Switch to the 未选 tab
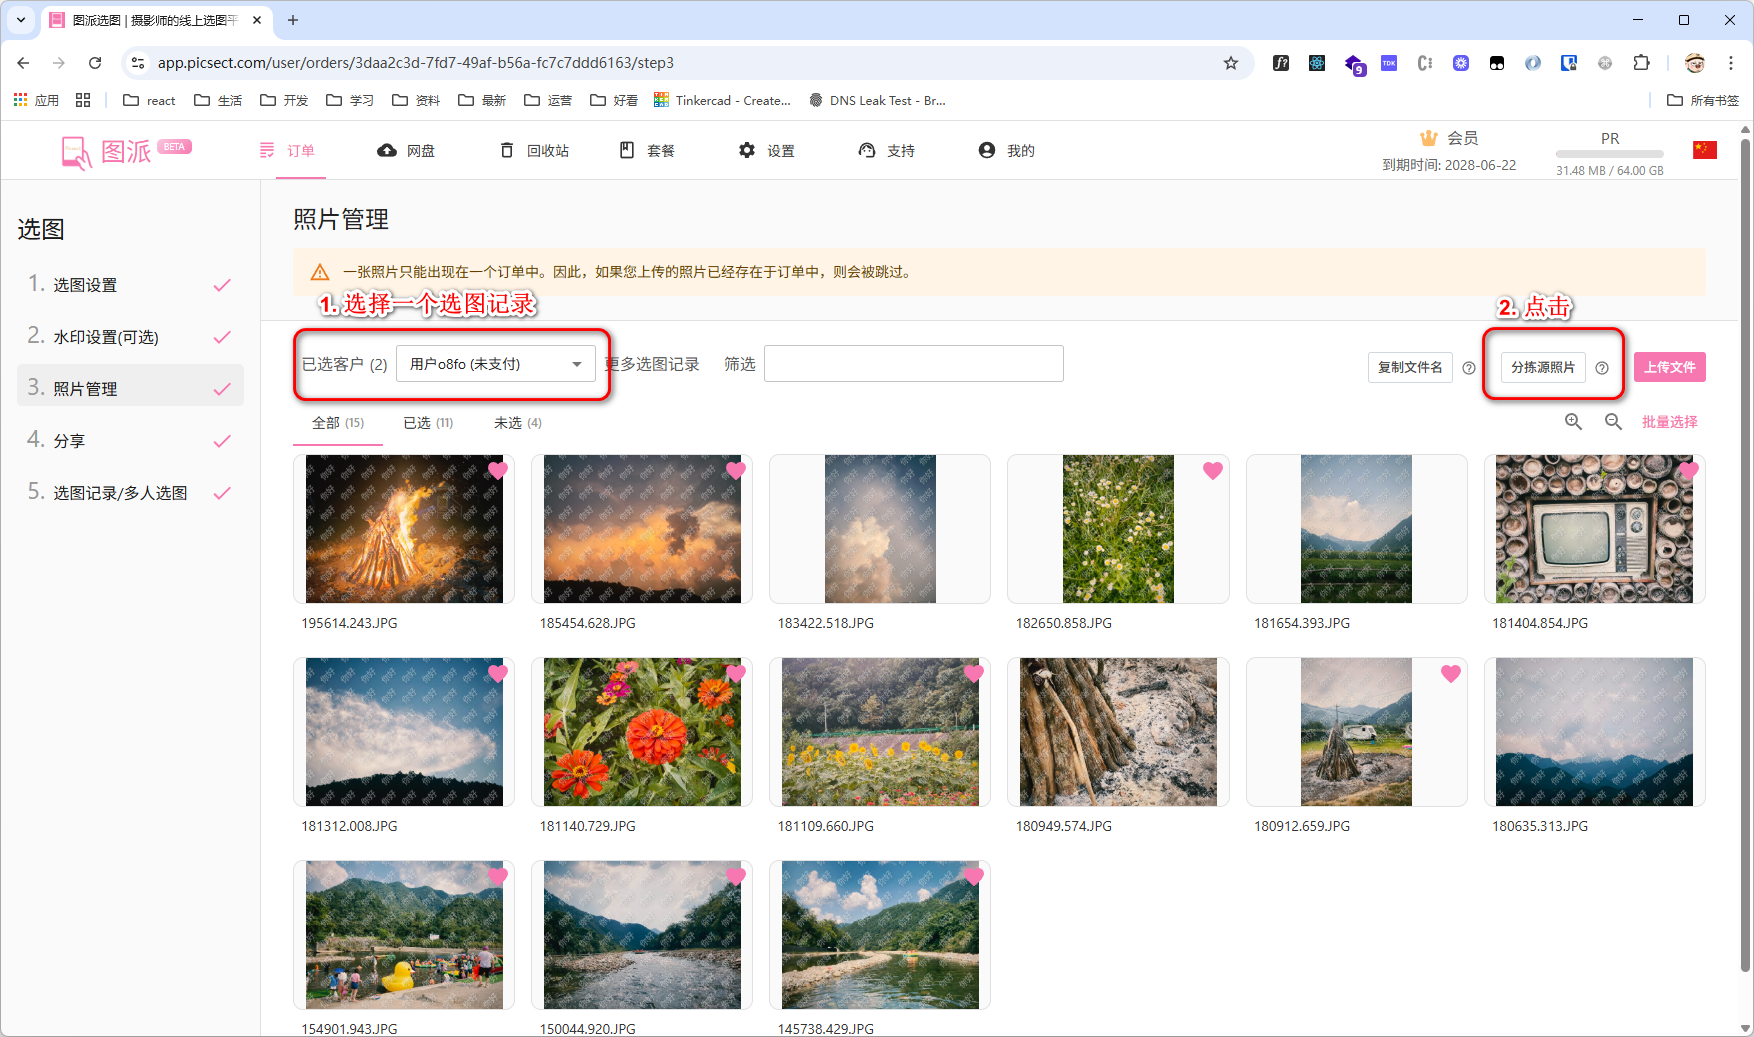The image size is (1754, 1037). coord(516,422)
